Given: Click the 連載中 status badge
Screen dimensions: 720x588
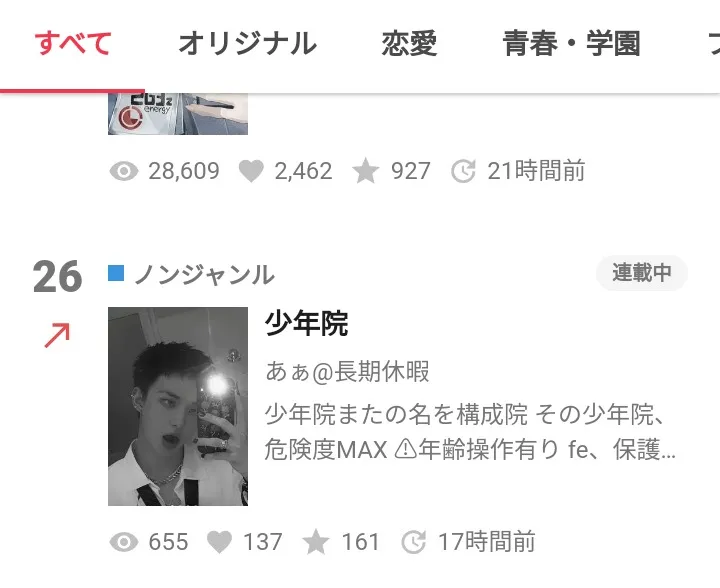Looking at the screenshot, I should pos(641,273).
